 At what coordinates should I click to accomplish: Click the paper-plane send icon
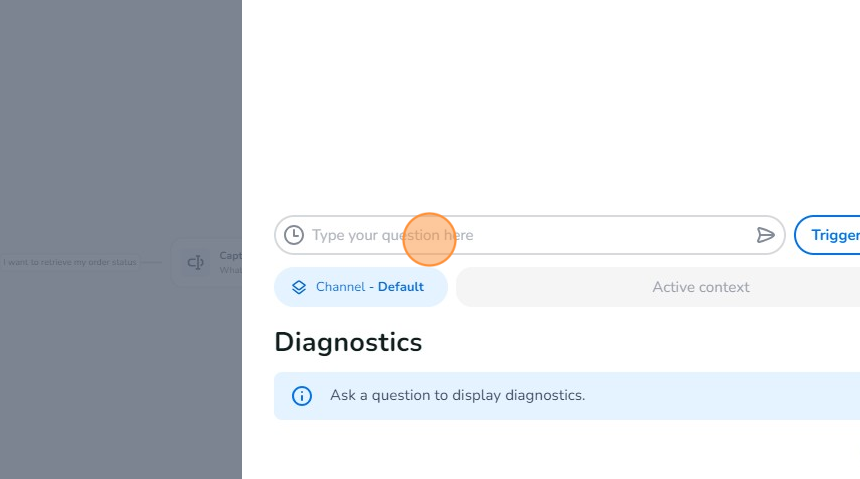[x=766, y=235]
